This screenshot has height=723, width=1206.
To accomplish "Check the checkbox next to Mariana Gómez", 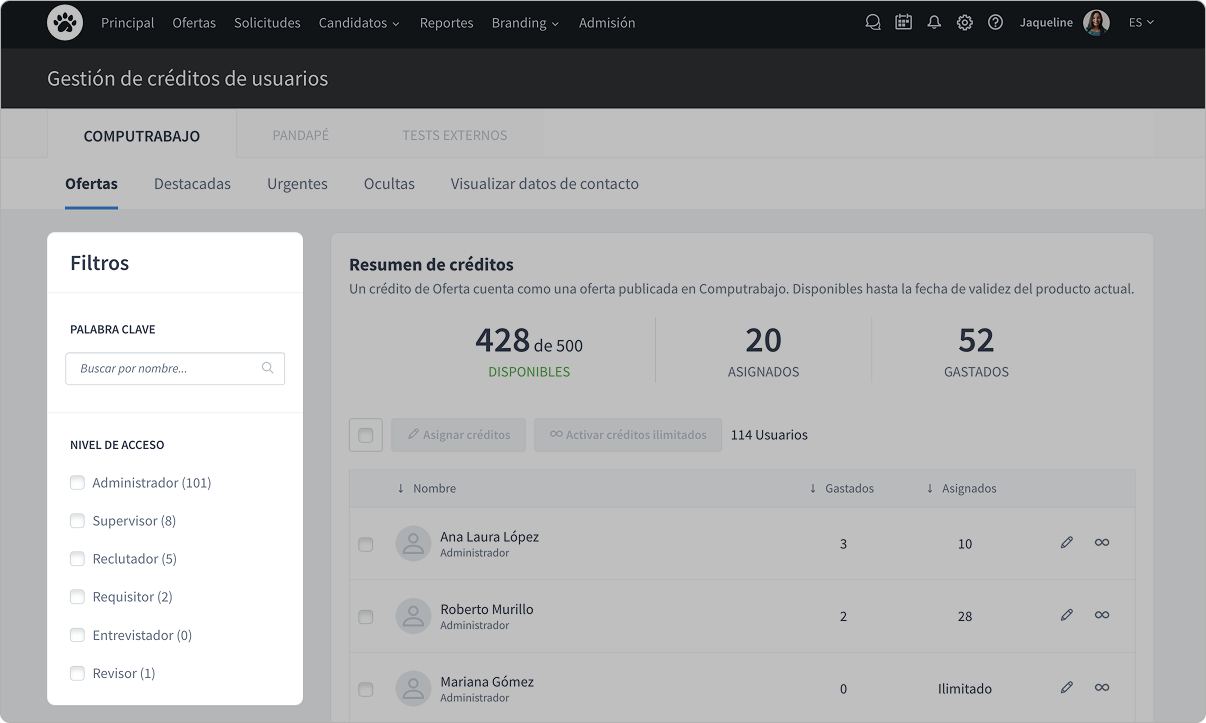I will click(366, 688).
